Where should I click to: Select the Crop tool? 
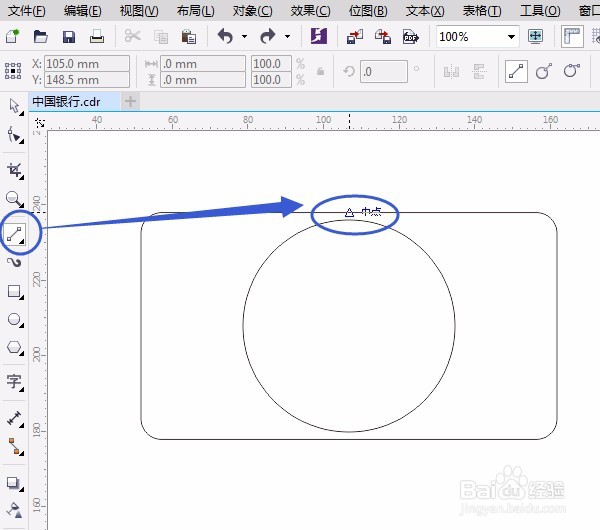pos(15,170)
